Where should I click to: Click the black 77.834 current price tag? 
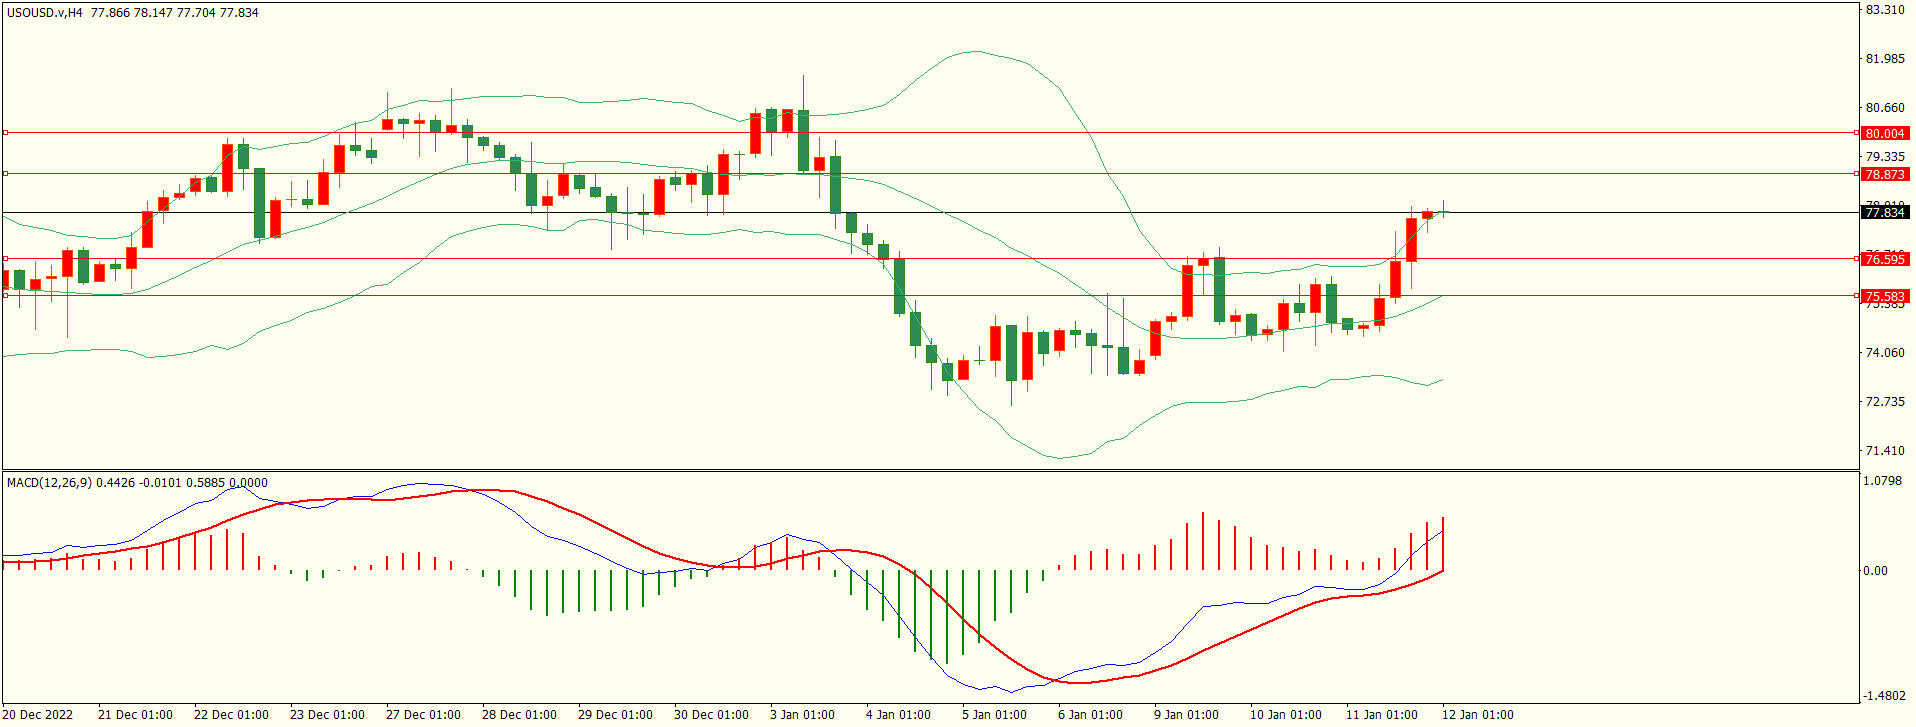1884,212
